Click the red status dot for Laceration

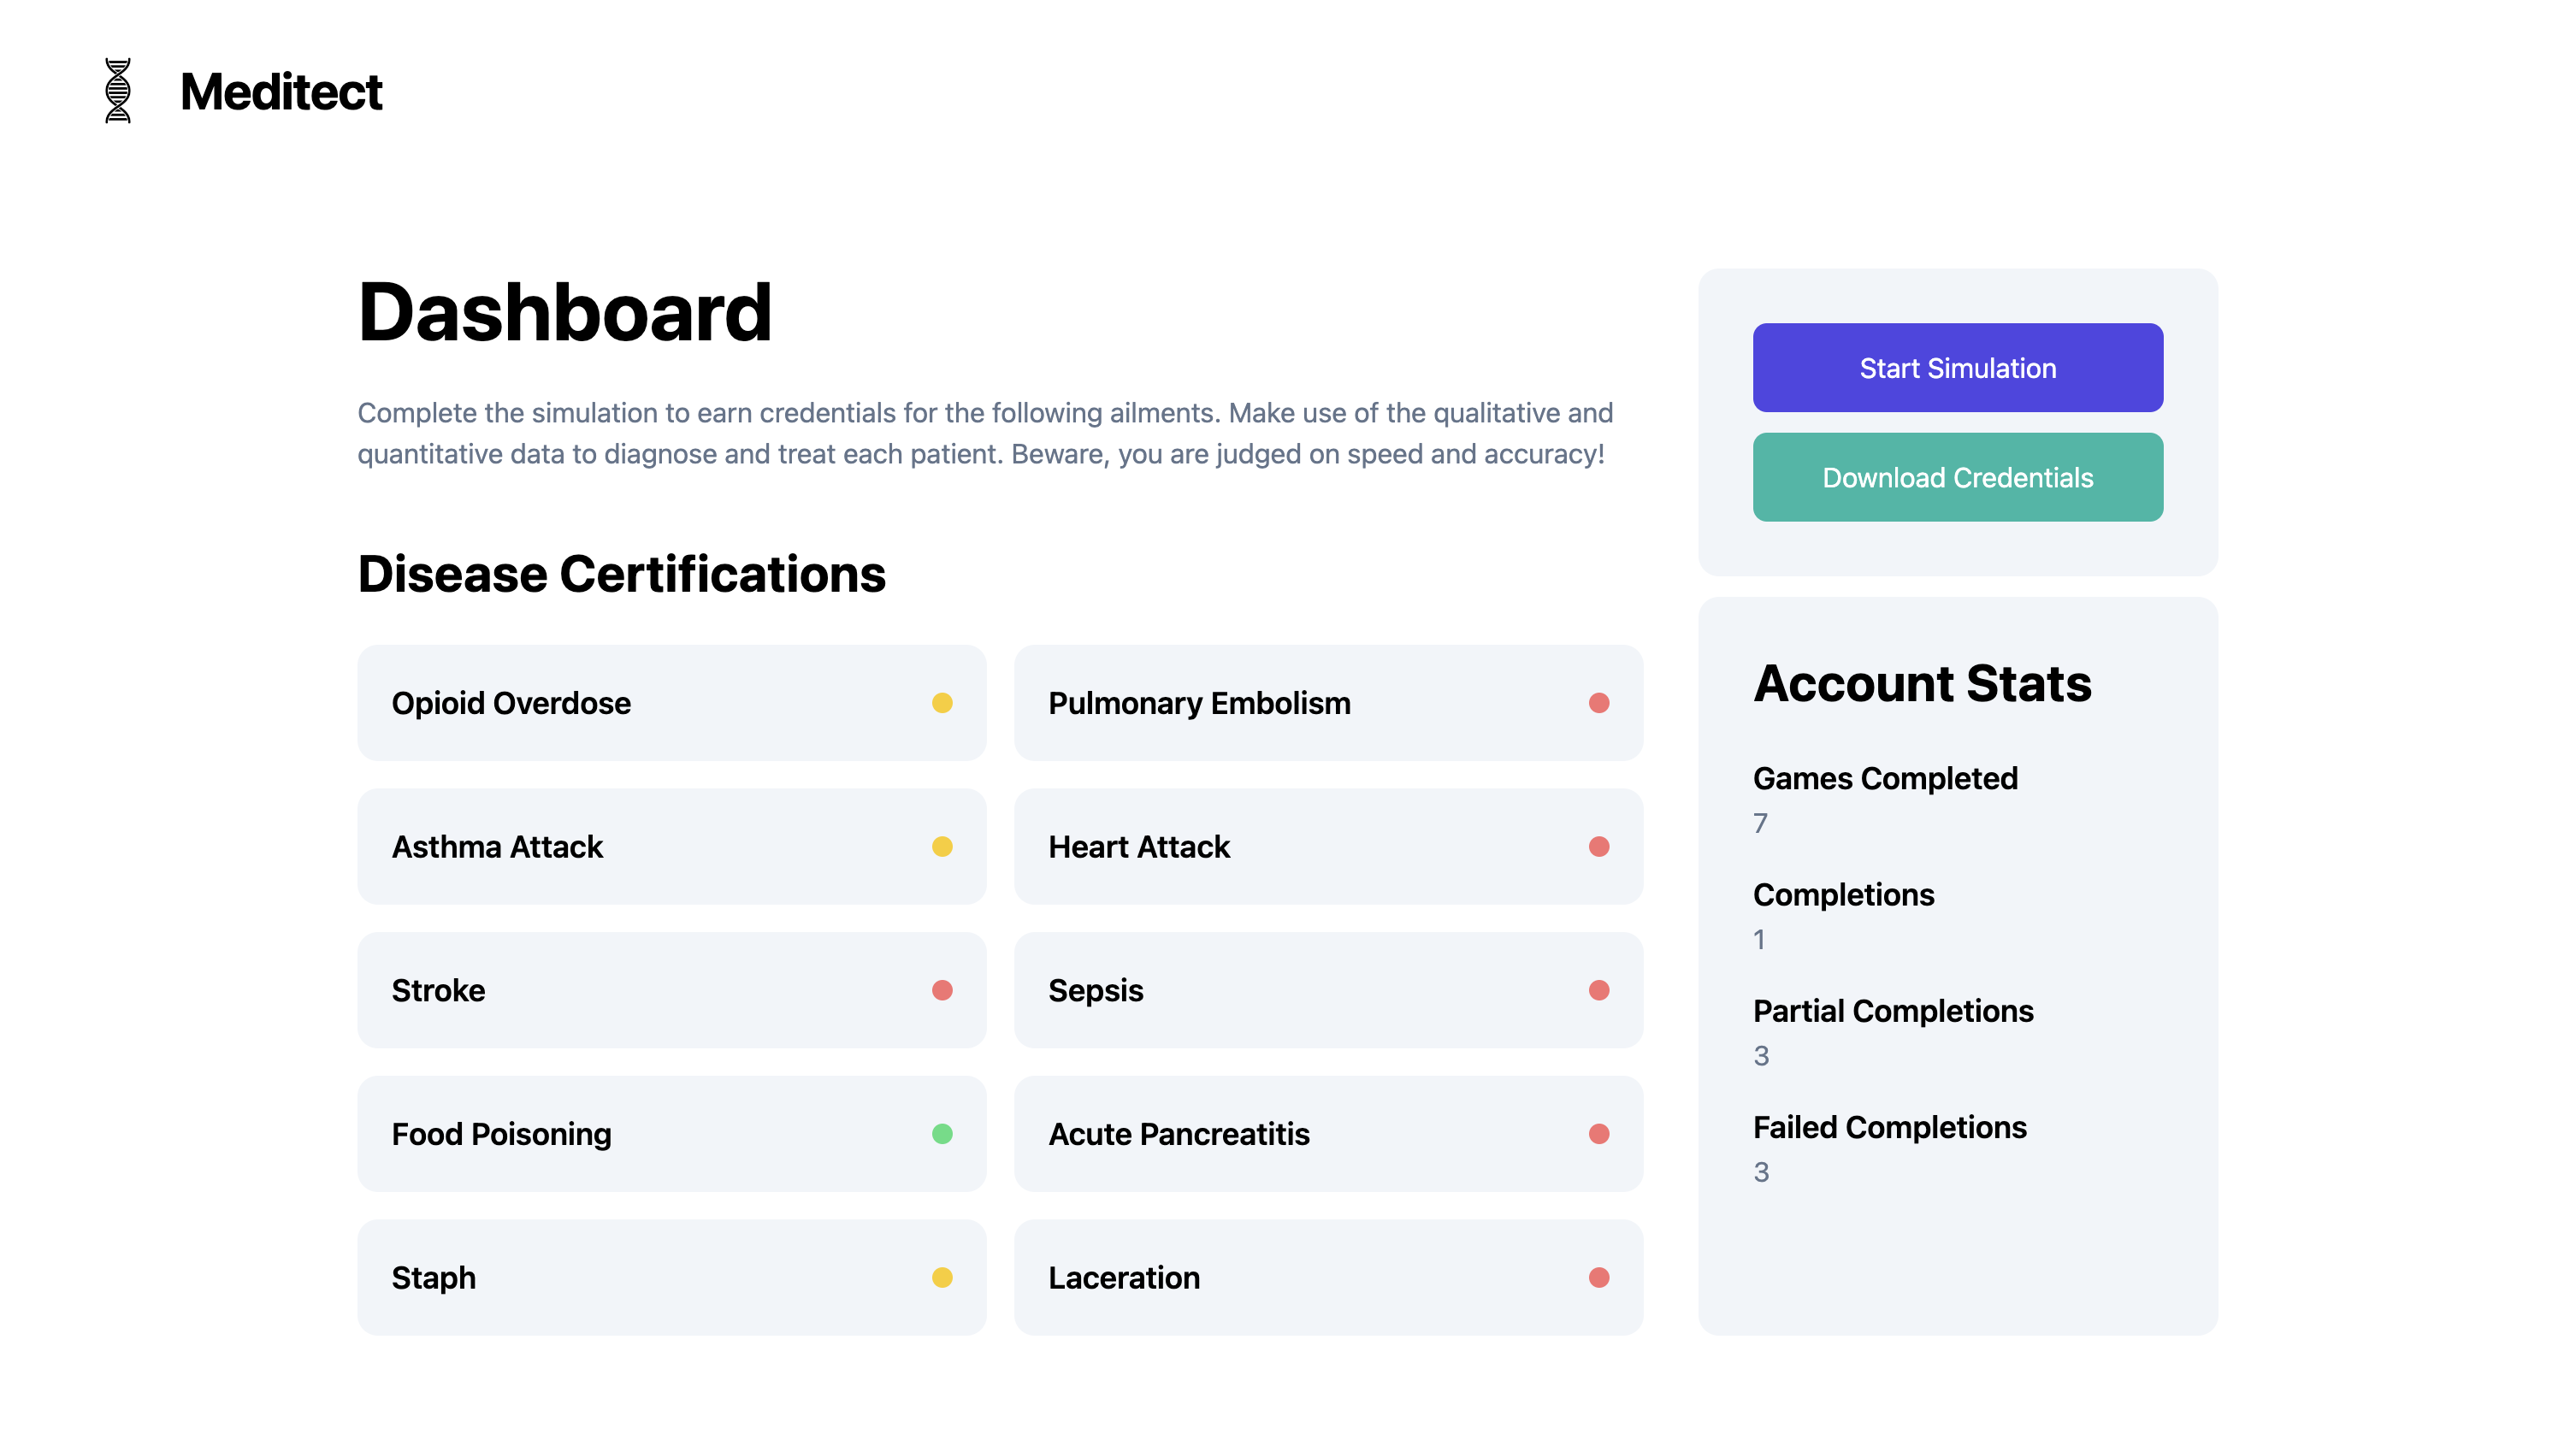point(1599,1277)
